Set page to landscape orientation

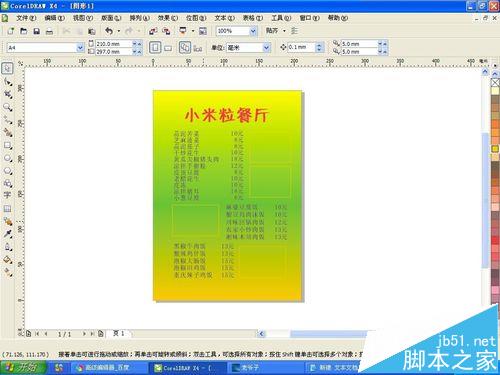coord(168,48)
